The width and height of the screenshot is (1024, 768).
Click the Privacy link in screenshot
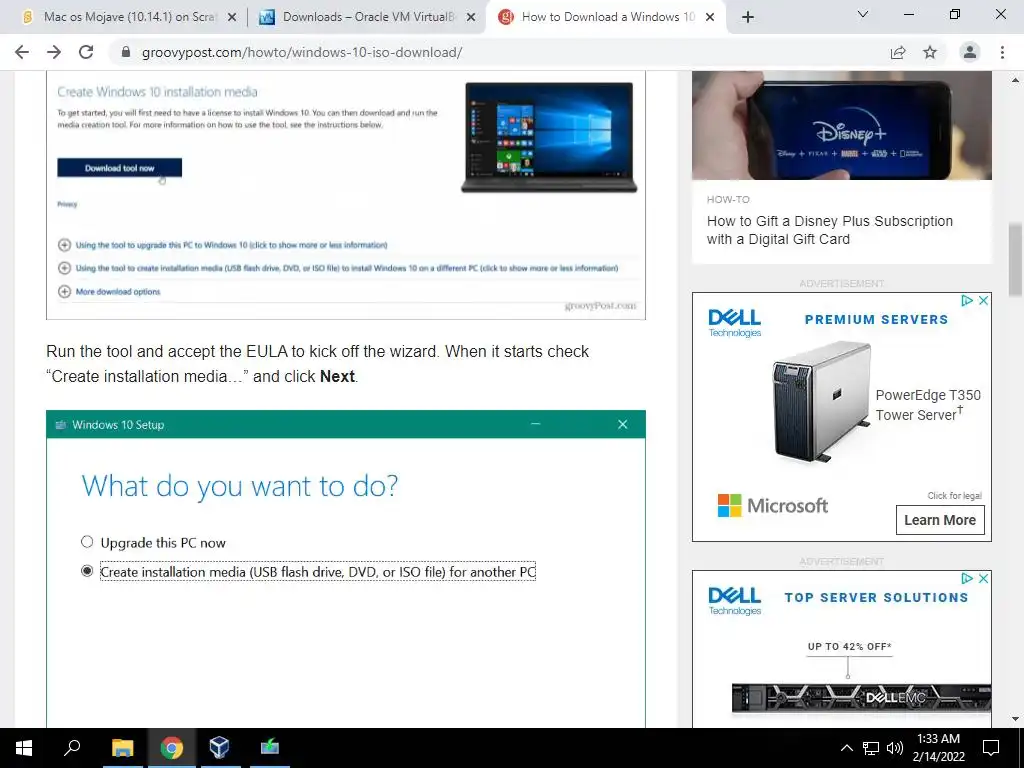pyautogui.click(x=67, y=204)
